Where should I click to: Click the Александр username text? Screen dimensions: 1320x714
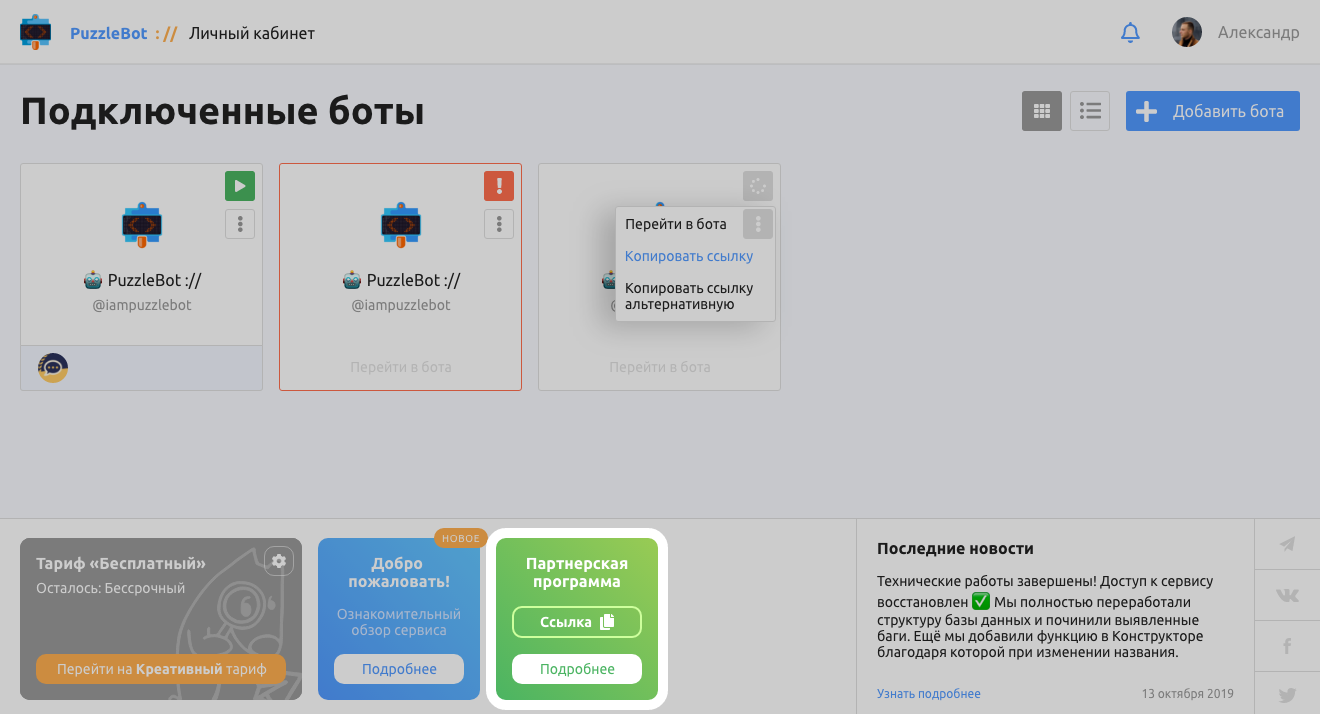(1258, 32)
